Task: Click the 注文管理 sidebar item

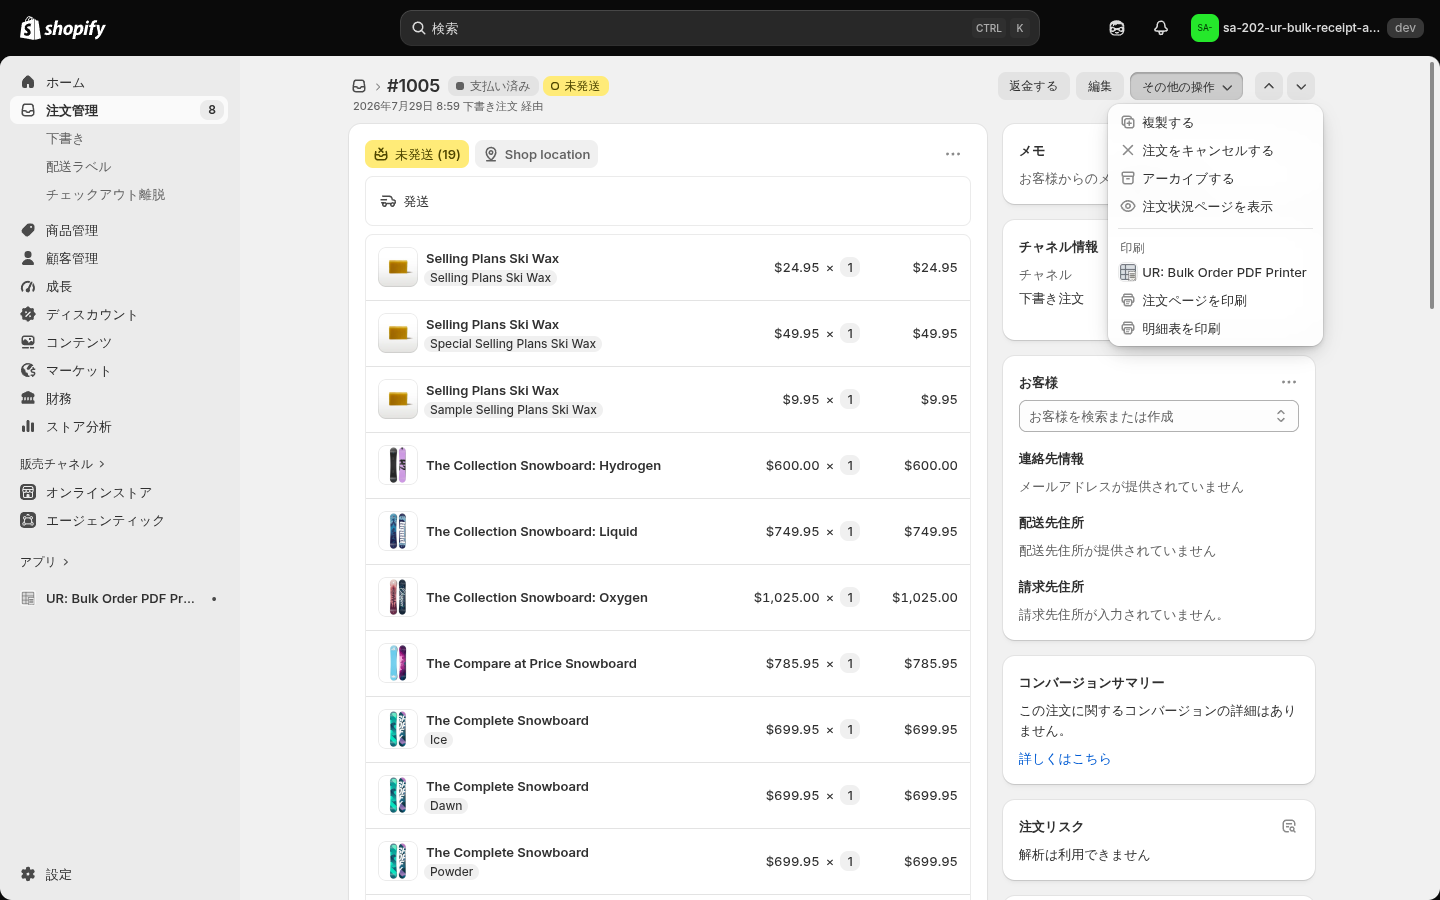Action: (x=119, y=110)
